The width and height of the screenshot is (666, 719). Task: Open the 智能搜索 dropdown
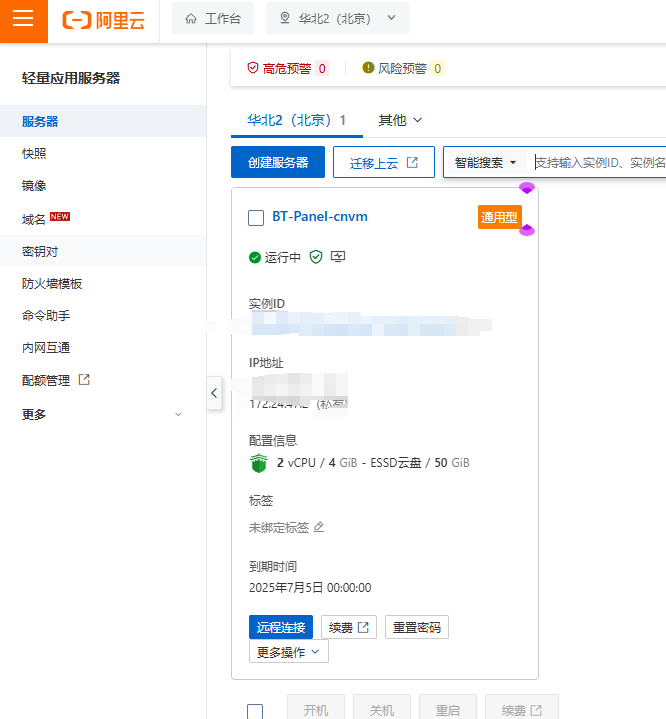[x=485, y=162]
